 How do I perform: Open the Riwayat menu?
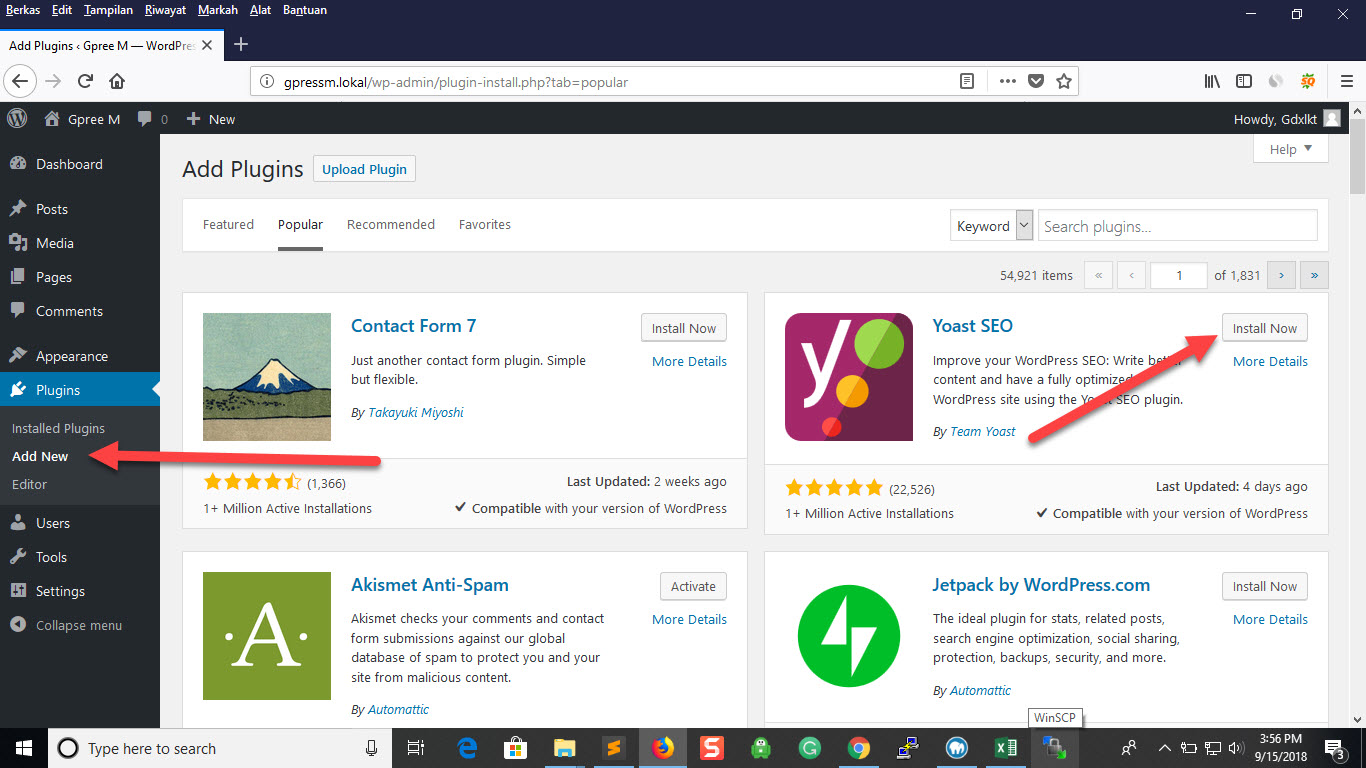click(165, 10)
